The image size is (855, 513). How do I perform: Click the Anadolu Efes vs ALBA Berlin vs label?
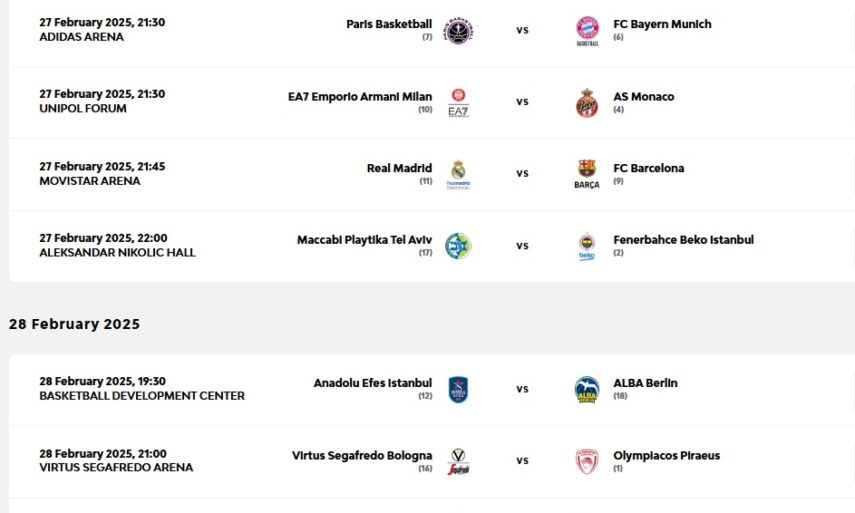tap(522, 389)
